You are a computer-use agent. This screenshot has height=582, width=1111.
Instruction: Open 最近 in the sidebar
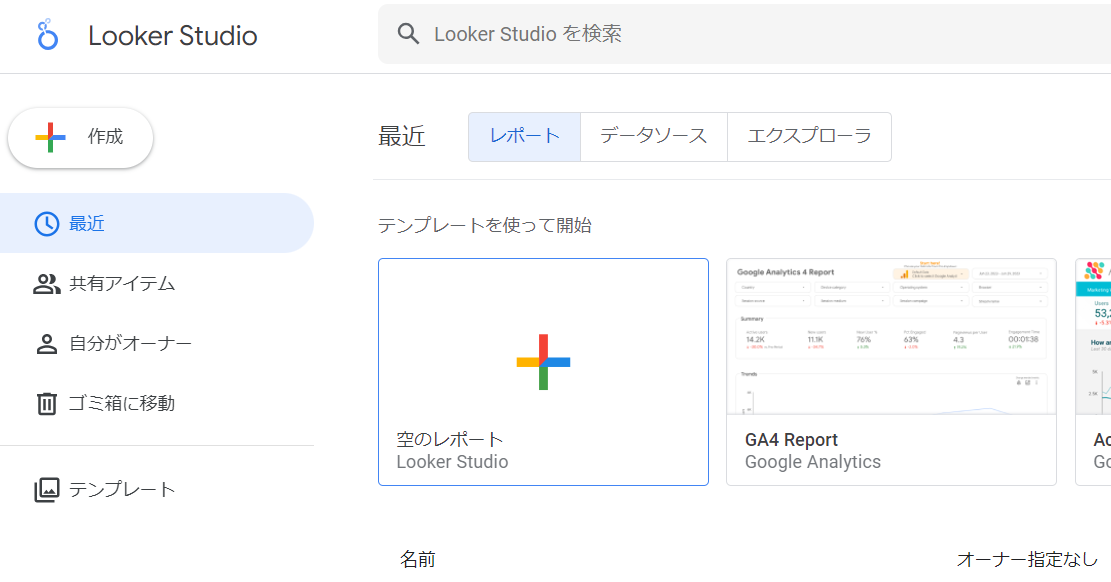tap(157, 223)
